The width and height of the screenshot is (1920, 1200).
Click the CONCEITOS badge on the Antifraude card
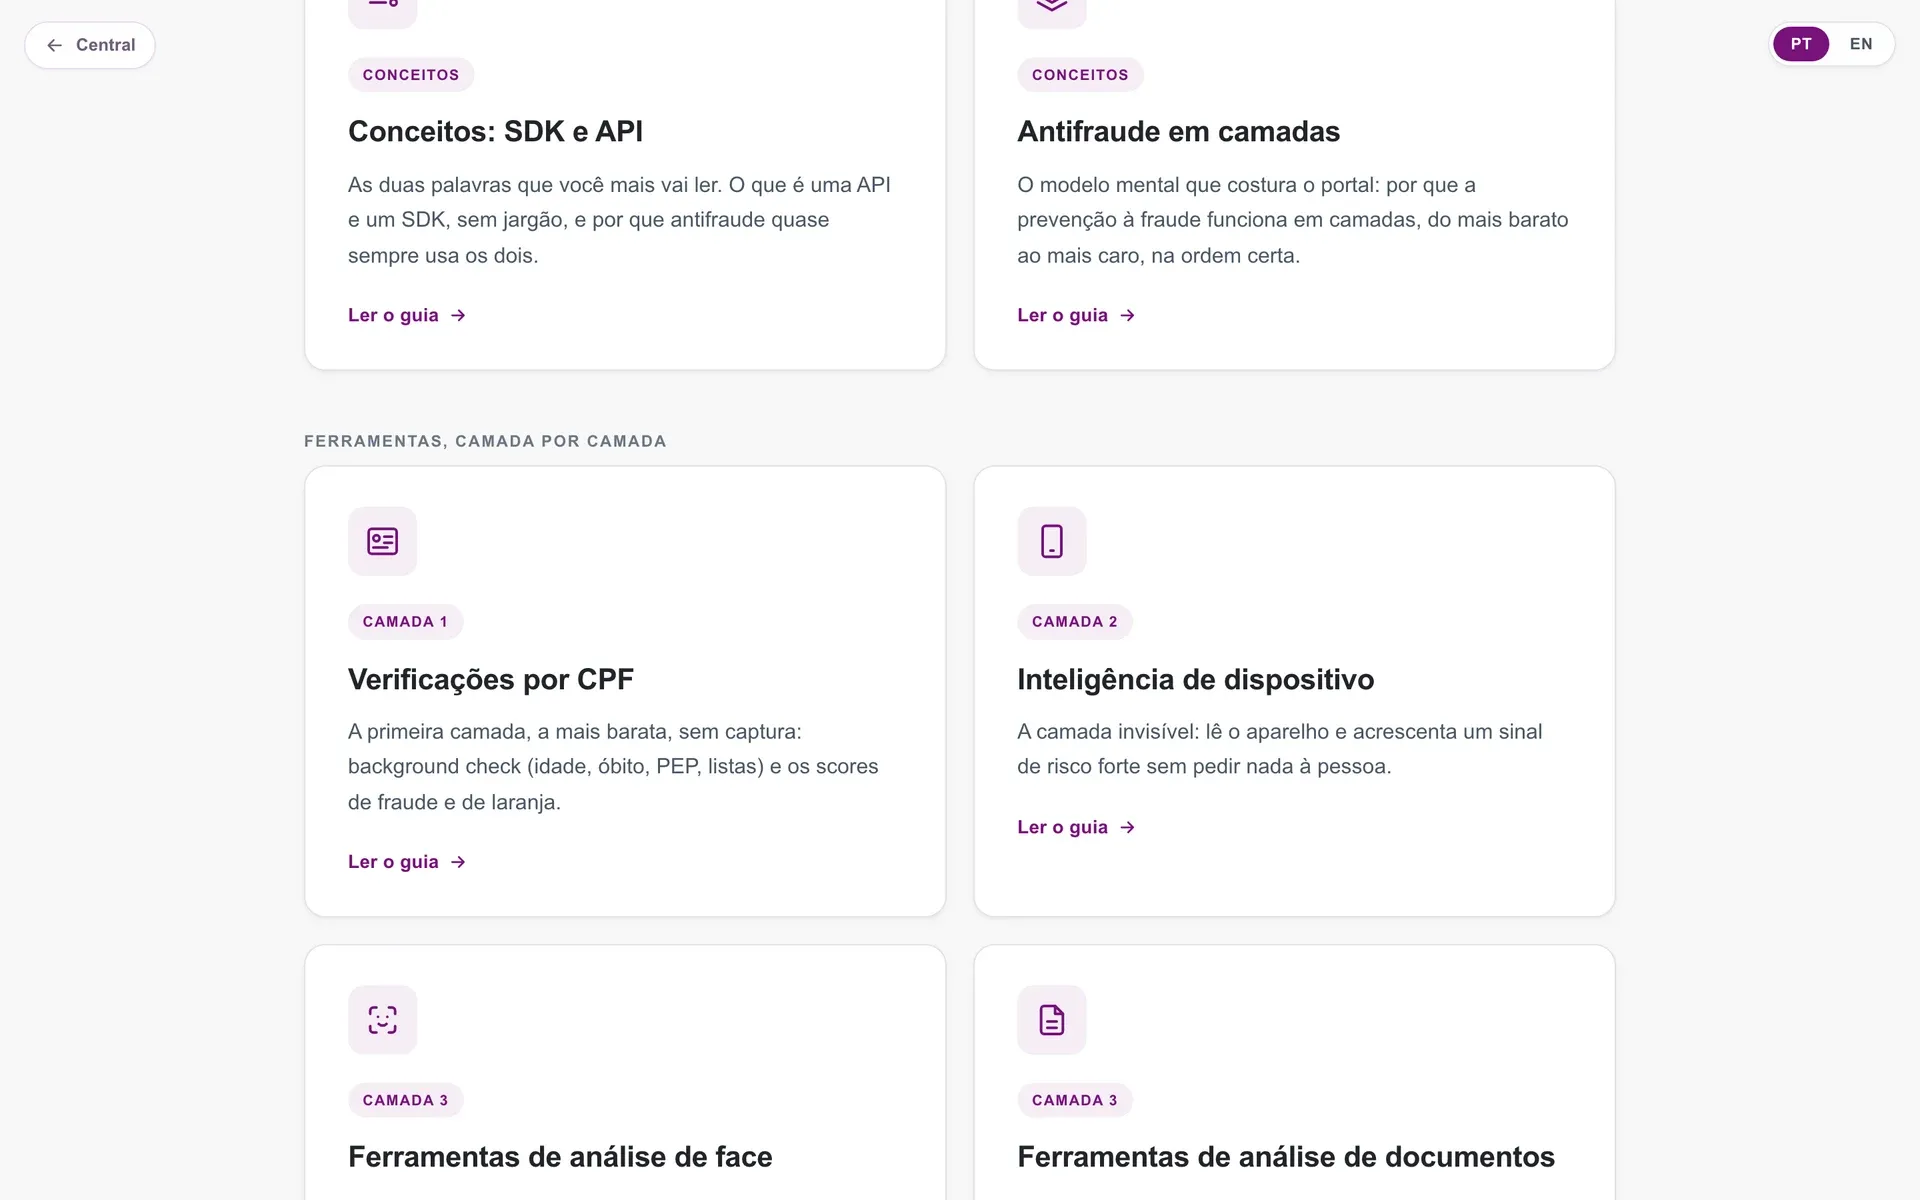pos(1080,75)
